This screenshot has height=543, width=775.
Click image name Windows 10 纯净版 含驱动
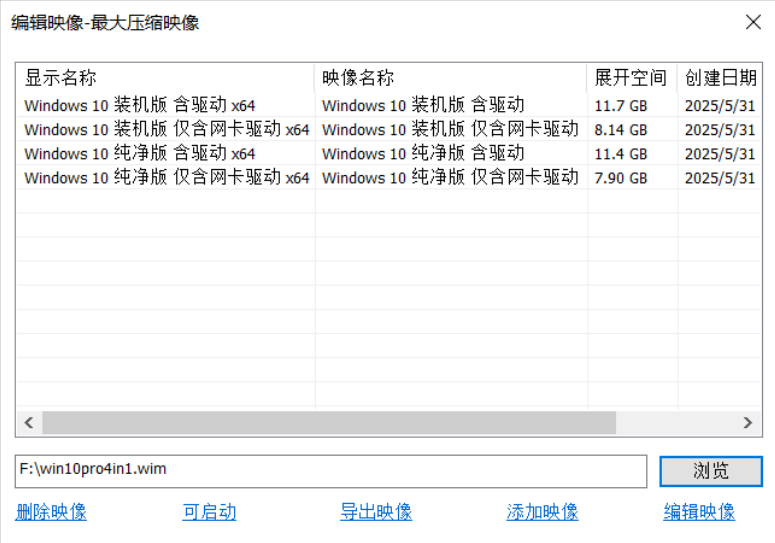pos(423,154)
